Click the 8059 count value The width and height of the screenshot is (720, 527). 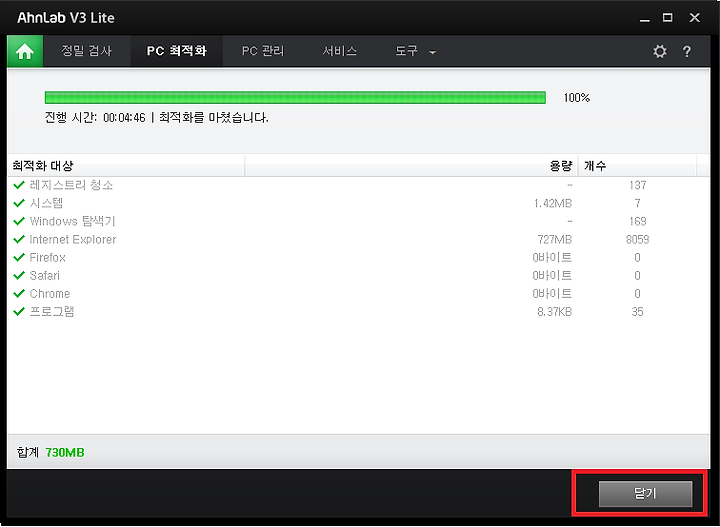tap(637, 239)
